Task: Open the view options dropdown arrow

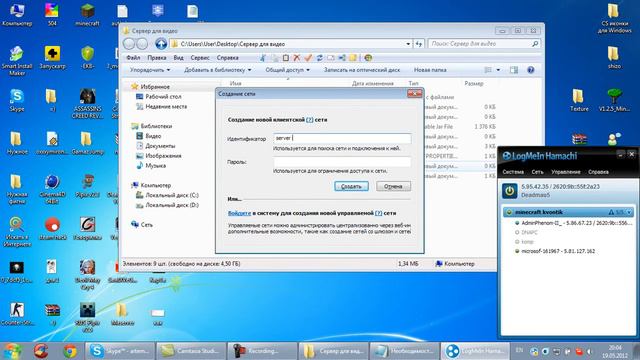Action: point(498,70)
